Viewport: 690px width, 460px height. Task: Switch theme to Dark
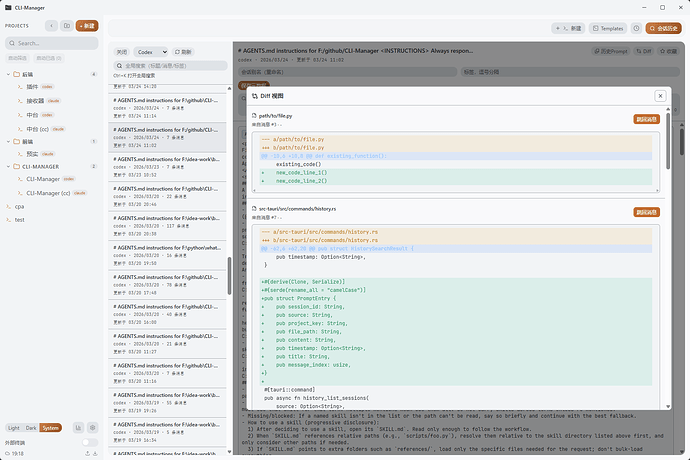31,428
